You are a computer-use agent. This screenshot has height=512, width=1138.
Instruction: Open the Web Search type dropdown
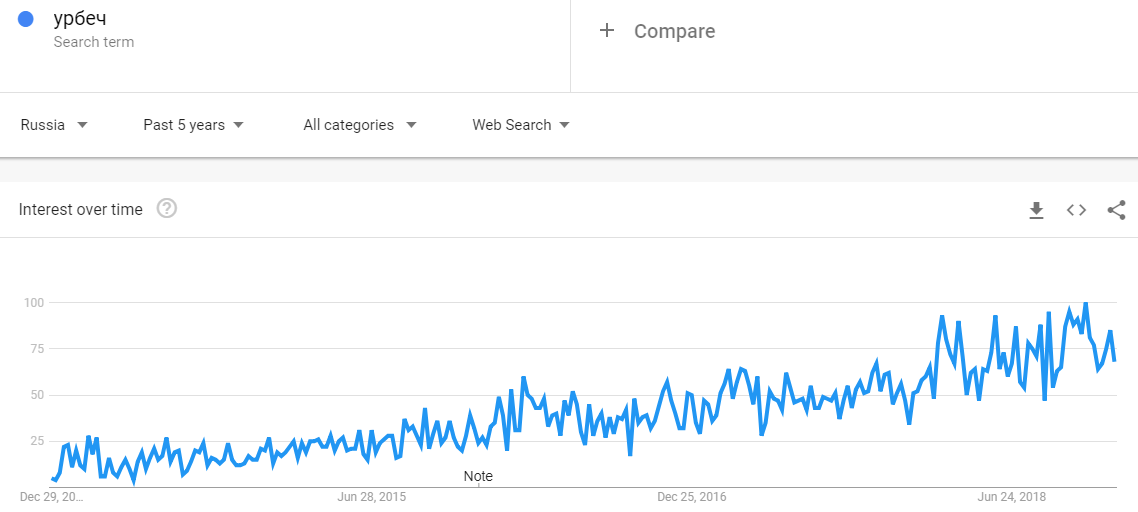click(x=520, y=125)
